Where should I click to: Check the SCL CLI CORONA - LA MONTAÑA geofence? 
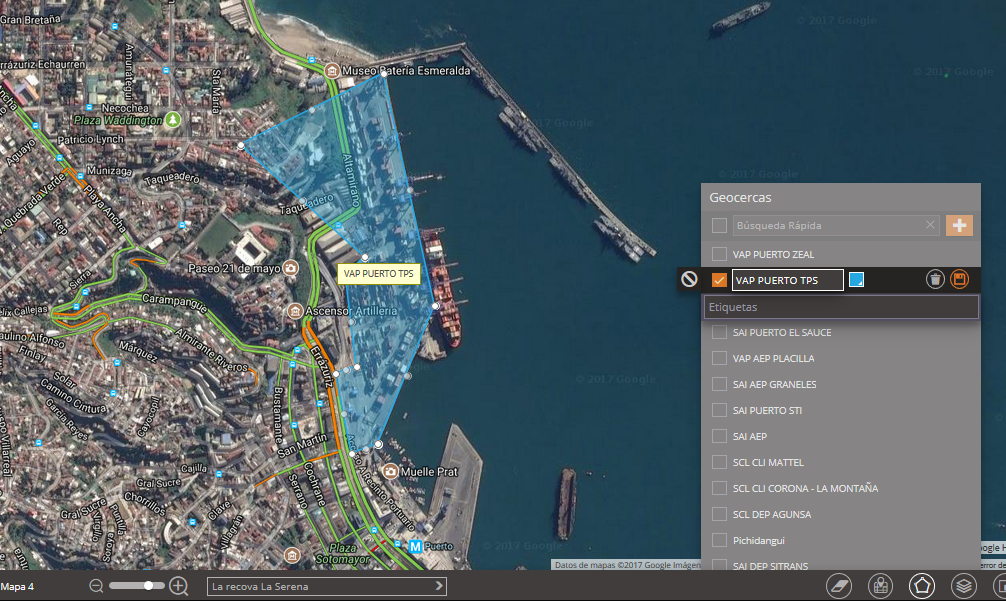coord(719,488)
